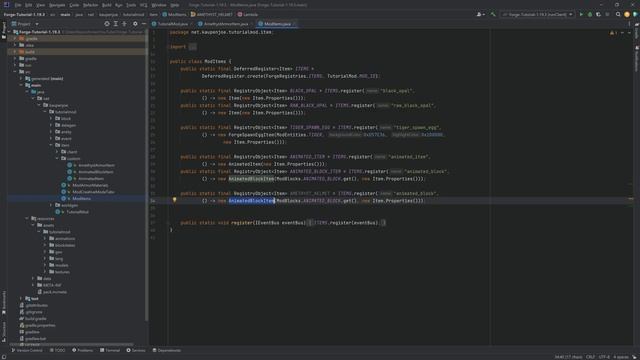Open Notifications side tool window
Image resolution: width=640 pixels, height=360 pixels.
(x=636, y=58)
